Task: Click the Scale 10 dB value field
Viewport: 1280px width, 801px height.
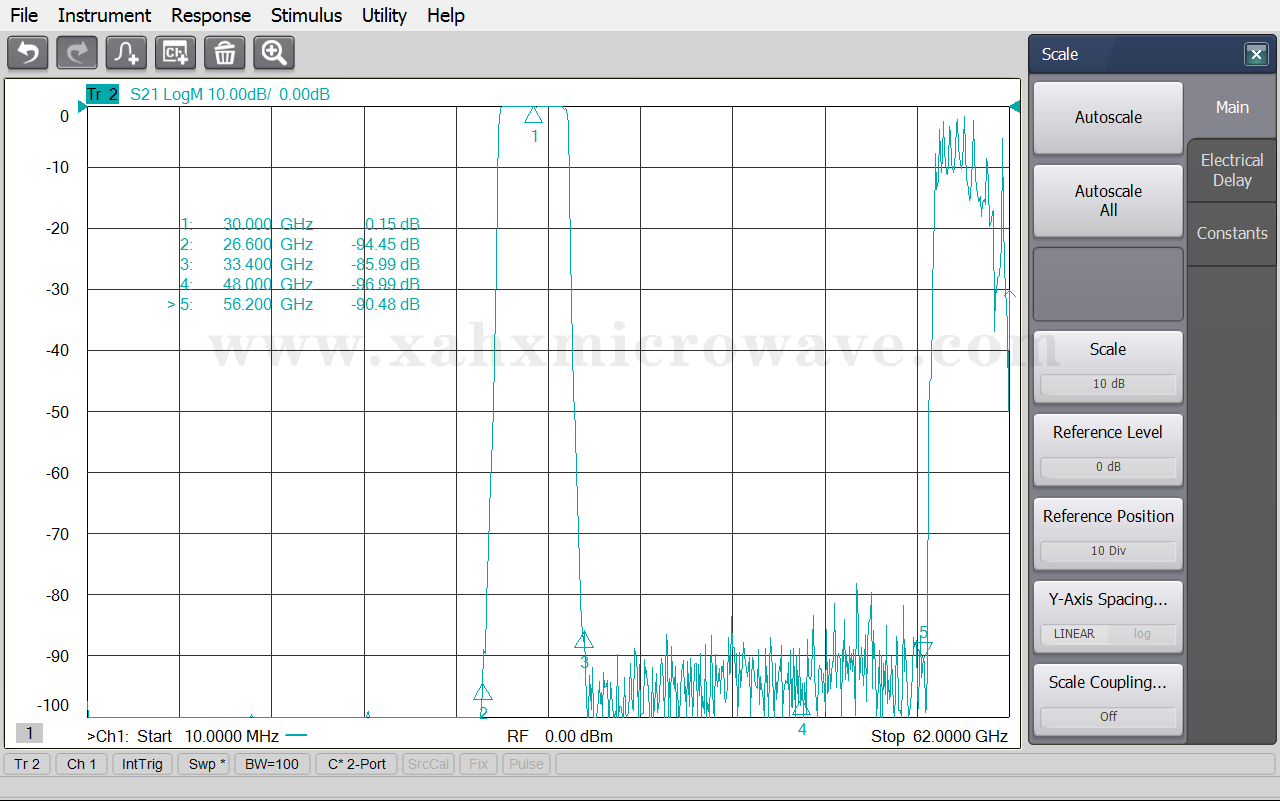Action: [x=1108, y=384]
